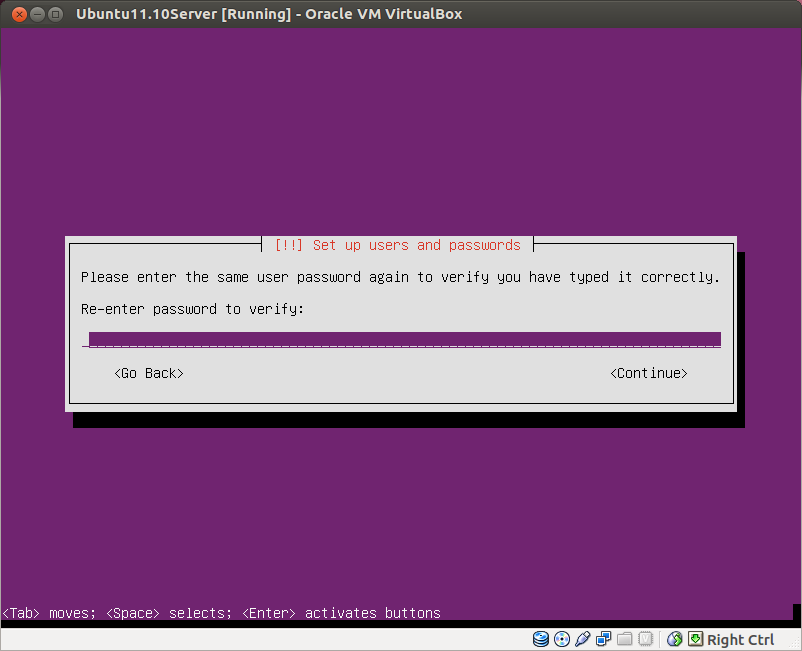Image resolution: width=802 pixels, height=651 pixels.
Task: Minimize the VirtualBox window
Action: click(36, 14)
